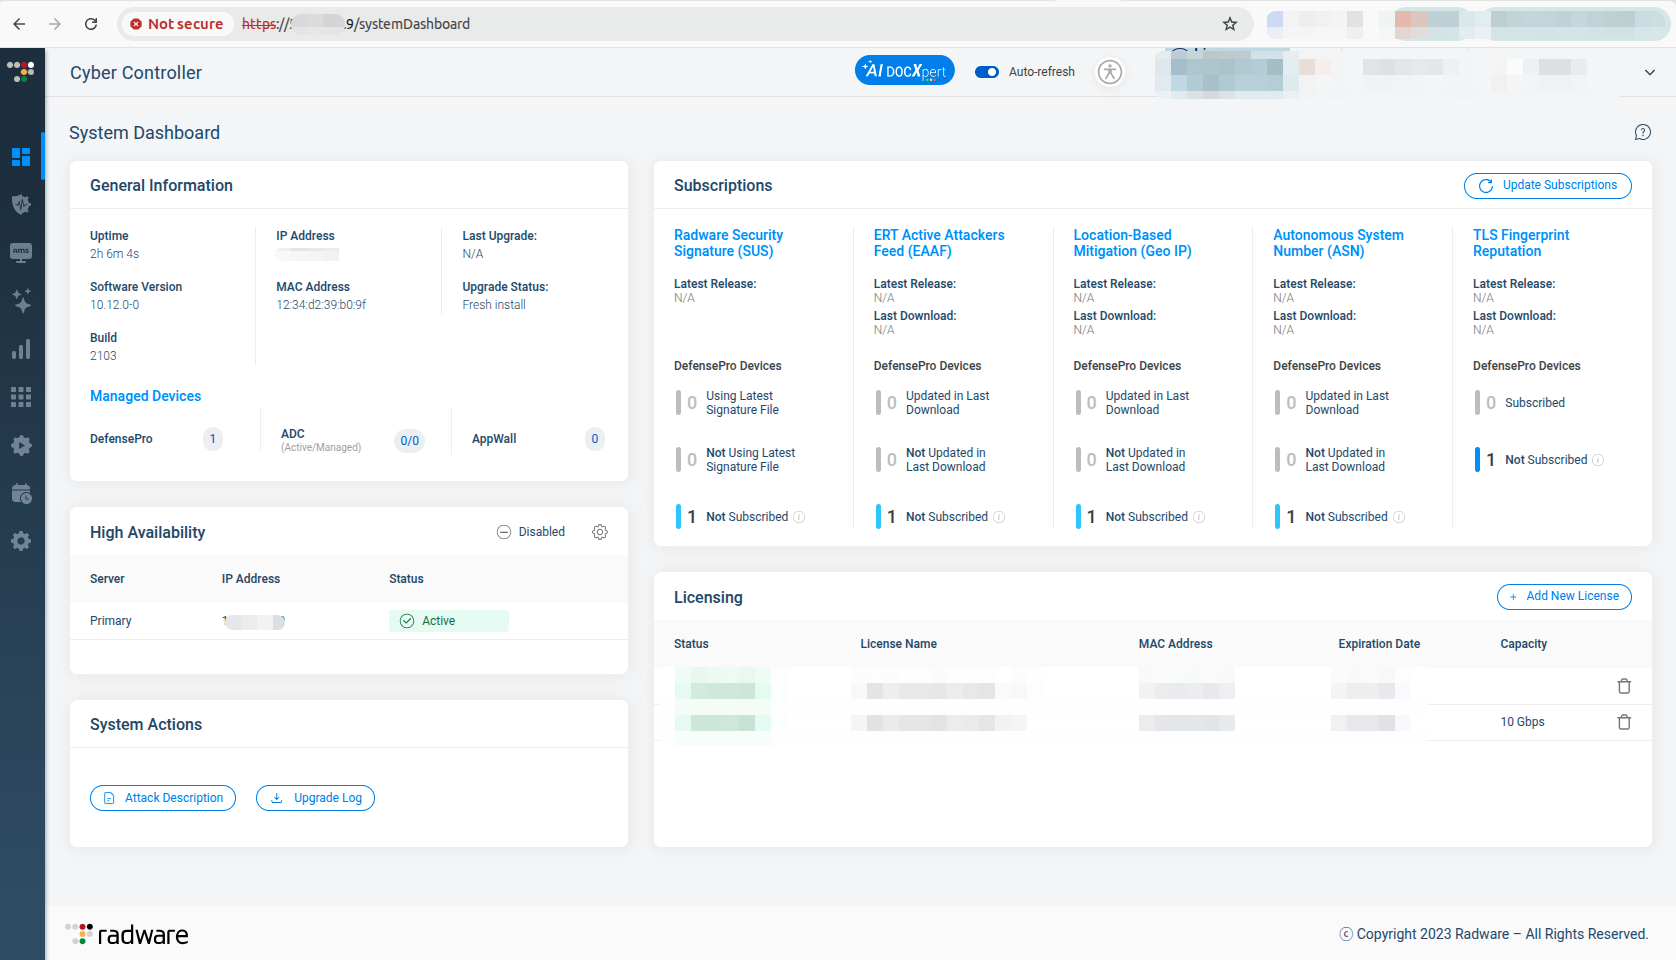
Task: Toggle the Auto-refresh switch
Action: pos(987,72)
